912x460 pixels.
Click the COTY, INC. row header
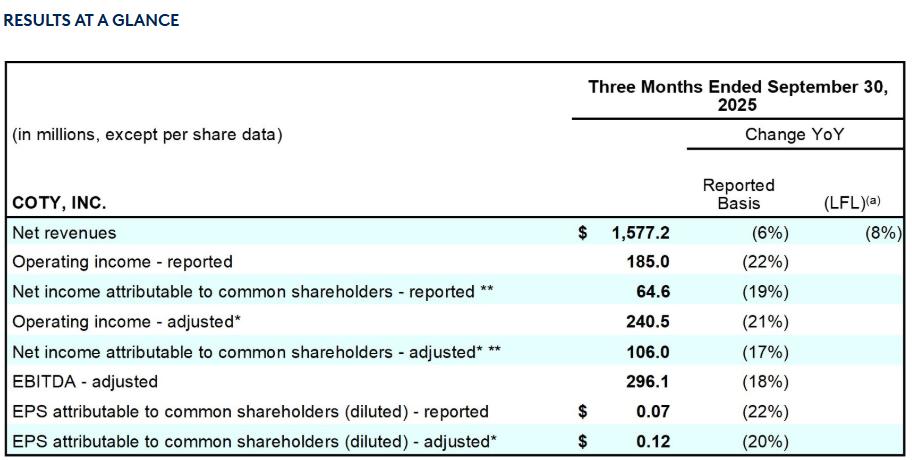(59, 203)
